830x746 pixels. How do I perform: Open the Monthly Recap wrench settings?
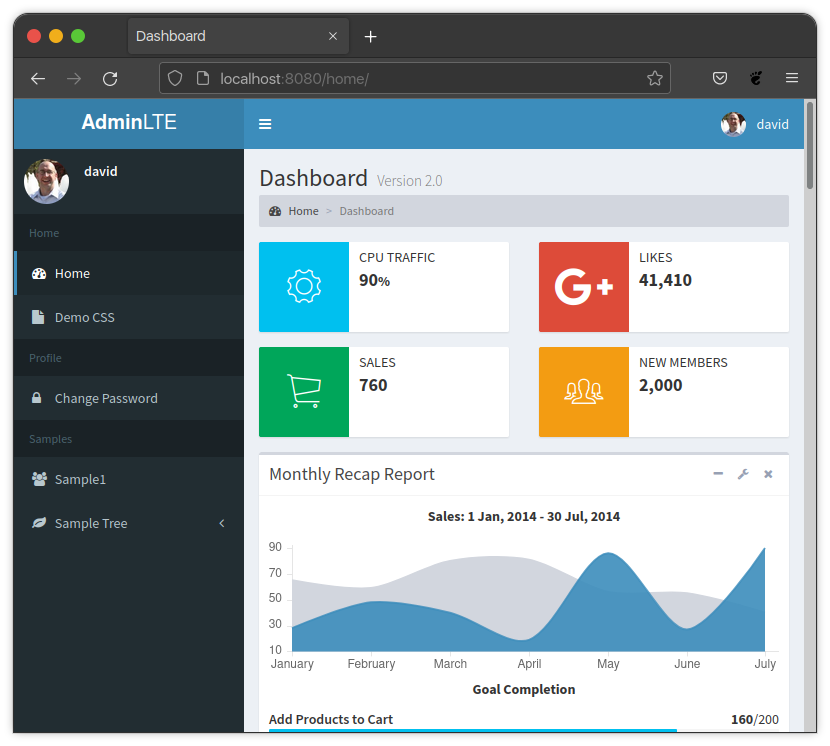(x=743, y=474)
